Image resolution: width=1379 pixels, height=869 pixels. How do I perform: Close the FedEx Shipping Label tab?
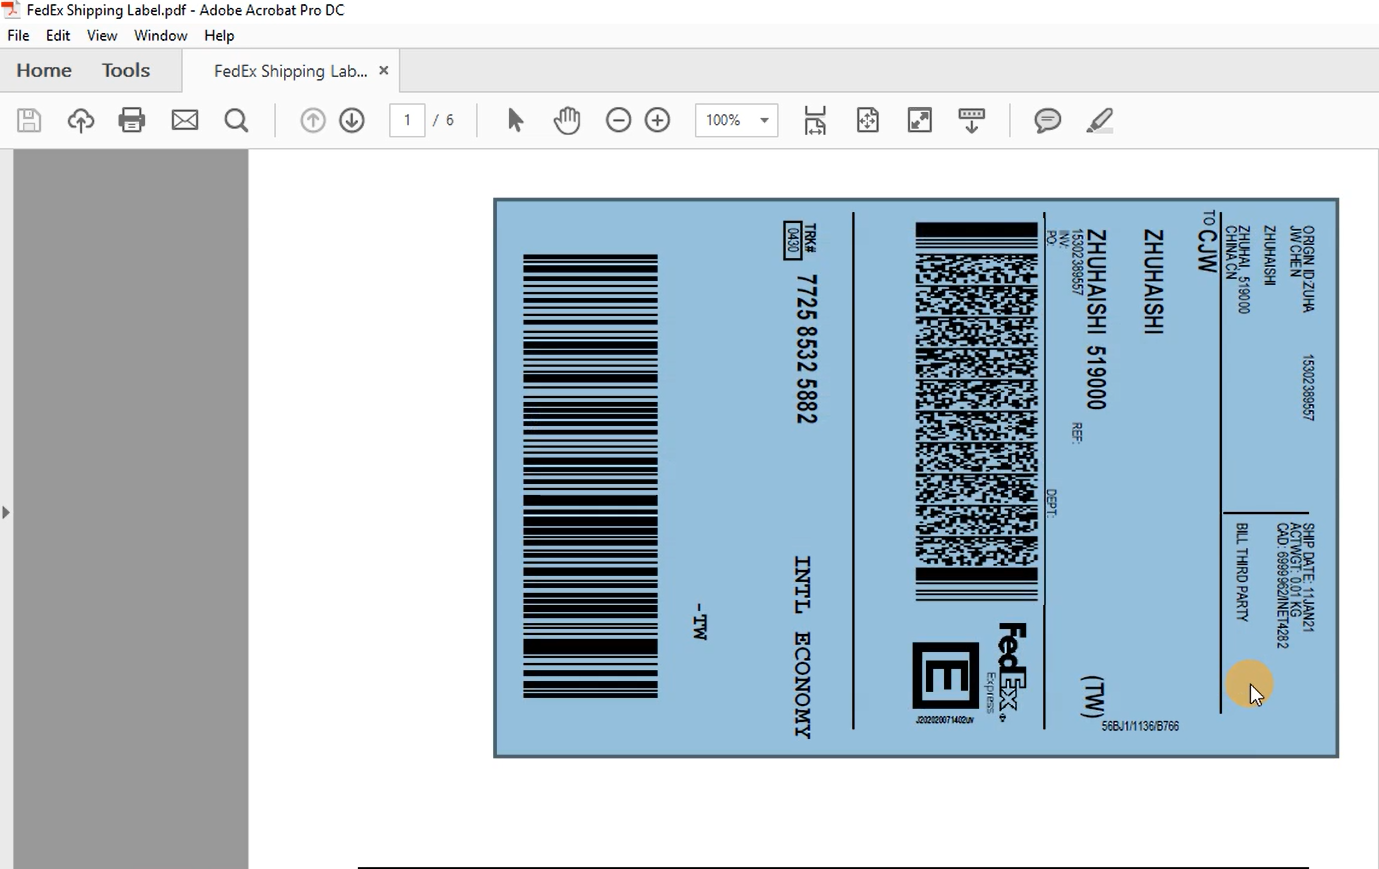click(383, 71)
